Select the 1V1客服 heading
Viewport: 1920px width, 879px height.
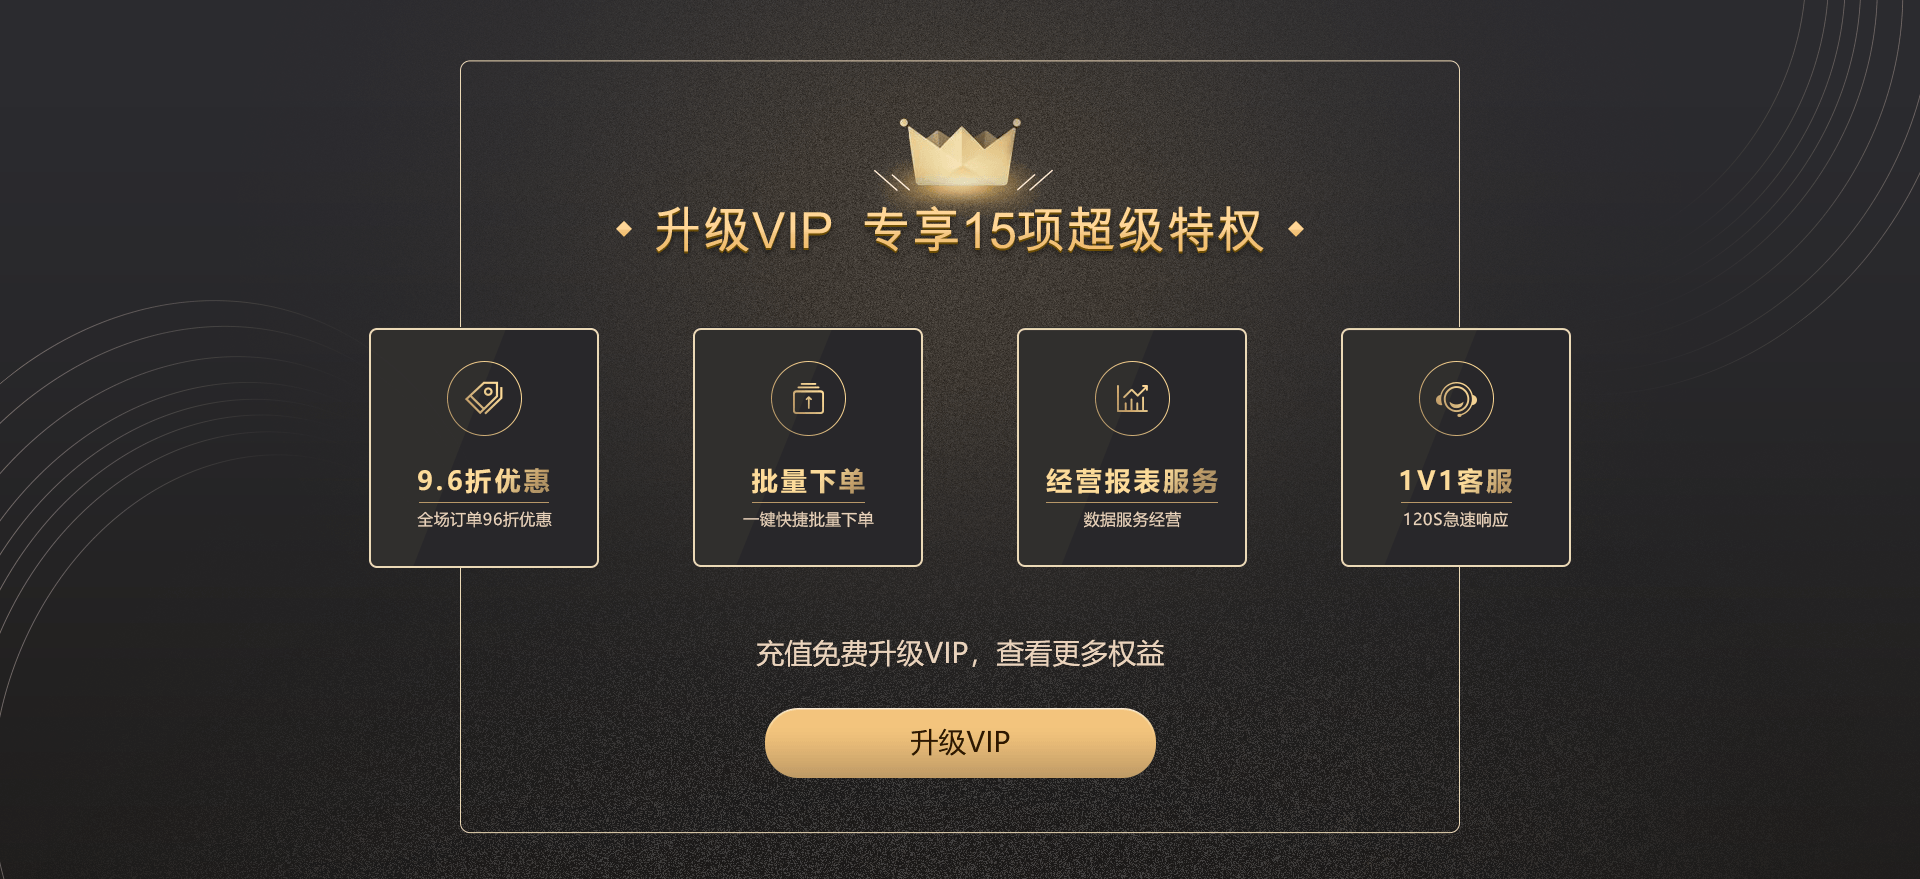(x=1456, y=481)
